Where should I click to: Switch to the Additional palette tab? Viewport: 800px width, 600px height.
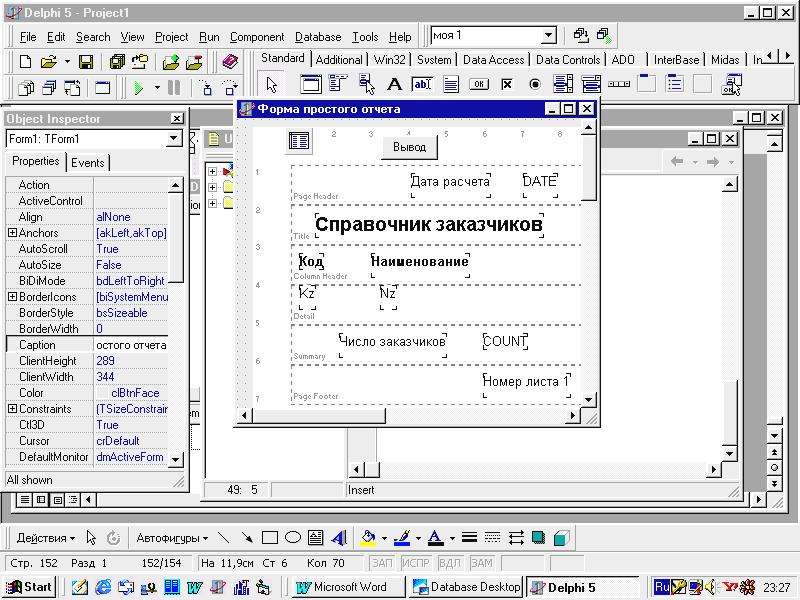(339, 60)
